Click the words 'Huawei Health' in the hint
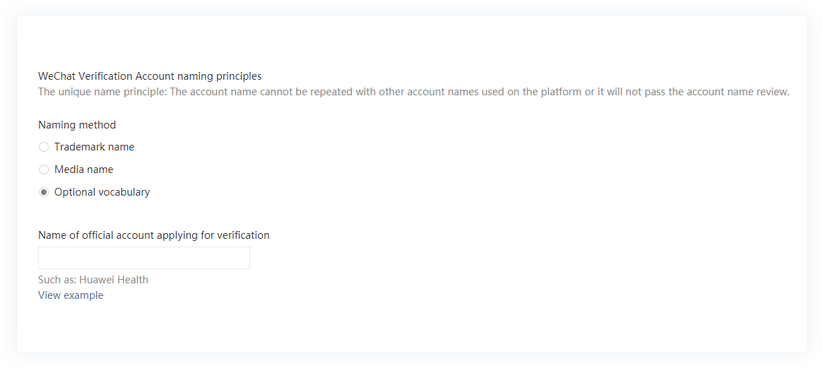The width and height of the screenshot is (823, 368). [x=114, y=280]
